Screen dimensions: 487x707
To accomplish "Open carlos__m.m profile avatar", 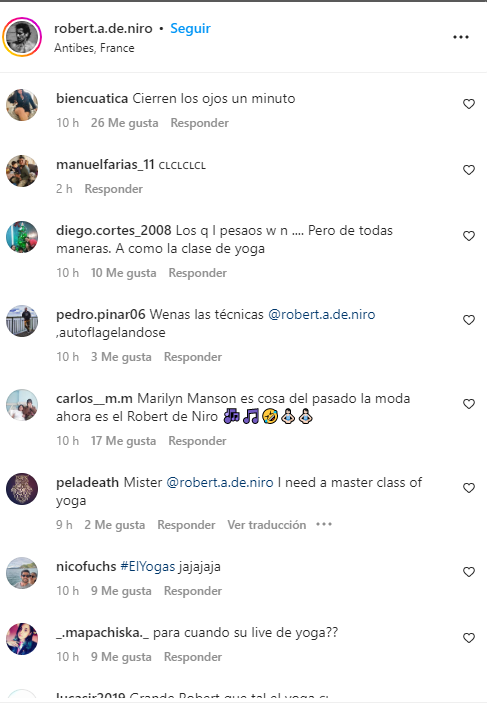I will tap(22, 405).
